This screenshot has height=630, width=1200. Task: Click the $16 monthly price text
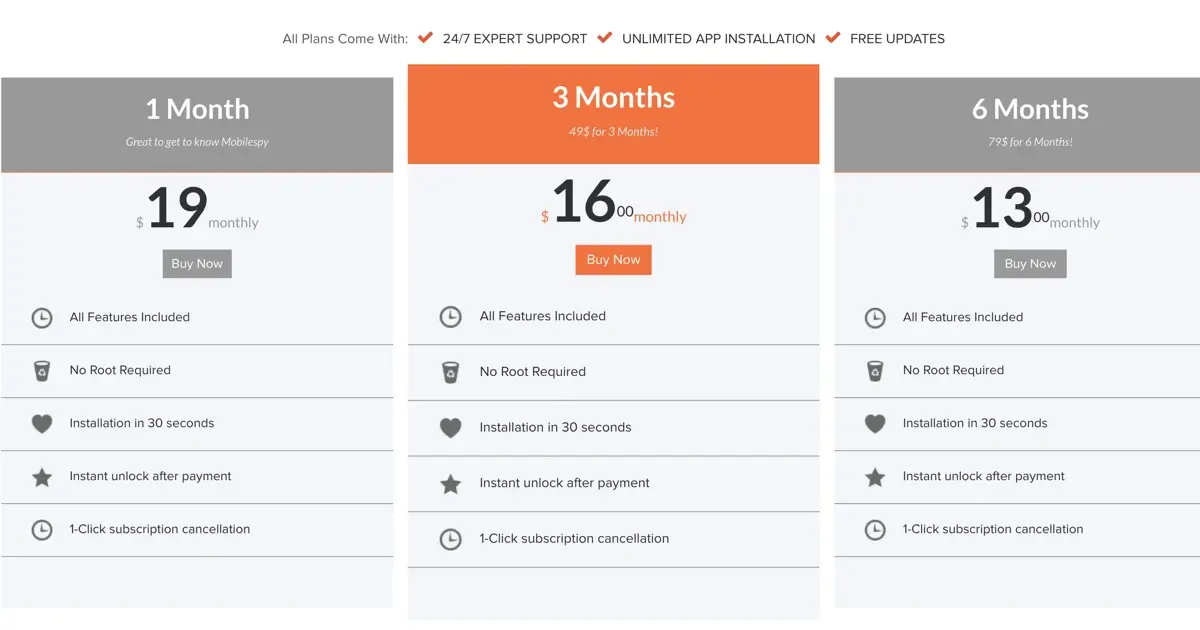click(613, 203)
